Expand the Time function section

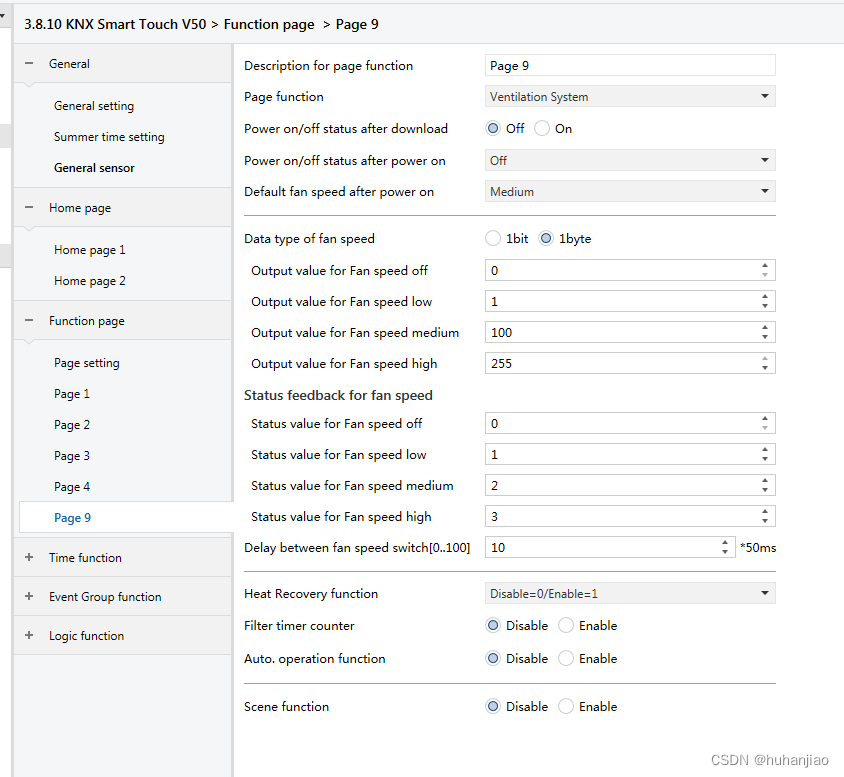click(x=29, y=558)
